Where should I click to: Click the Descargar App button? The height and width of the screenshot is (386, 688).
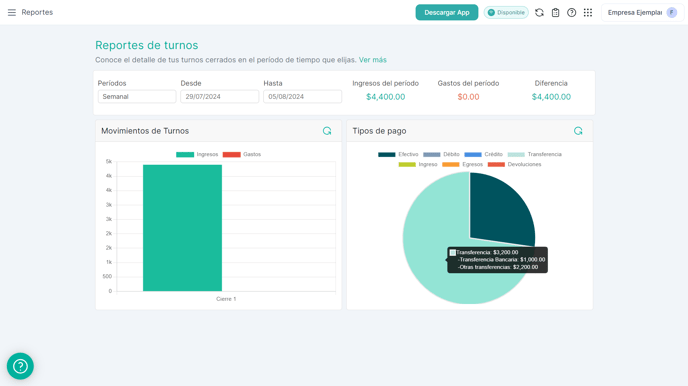[447, 12]
